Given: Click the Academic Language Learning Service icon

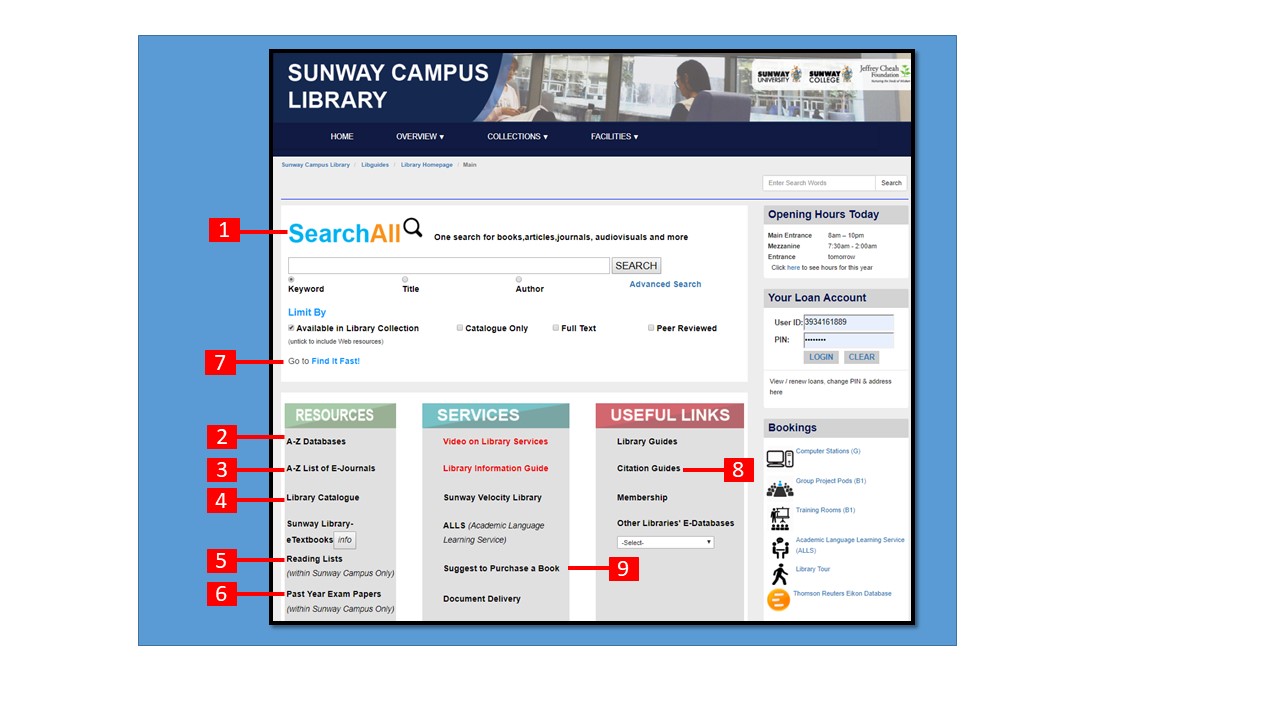Looking at the screenshot, I should [x=780, y=547].
